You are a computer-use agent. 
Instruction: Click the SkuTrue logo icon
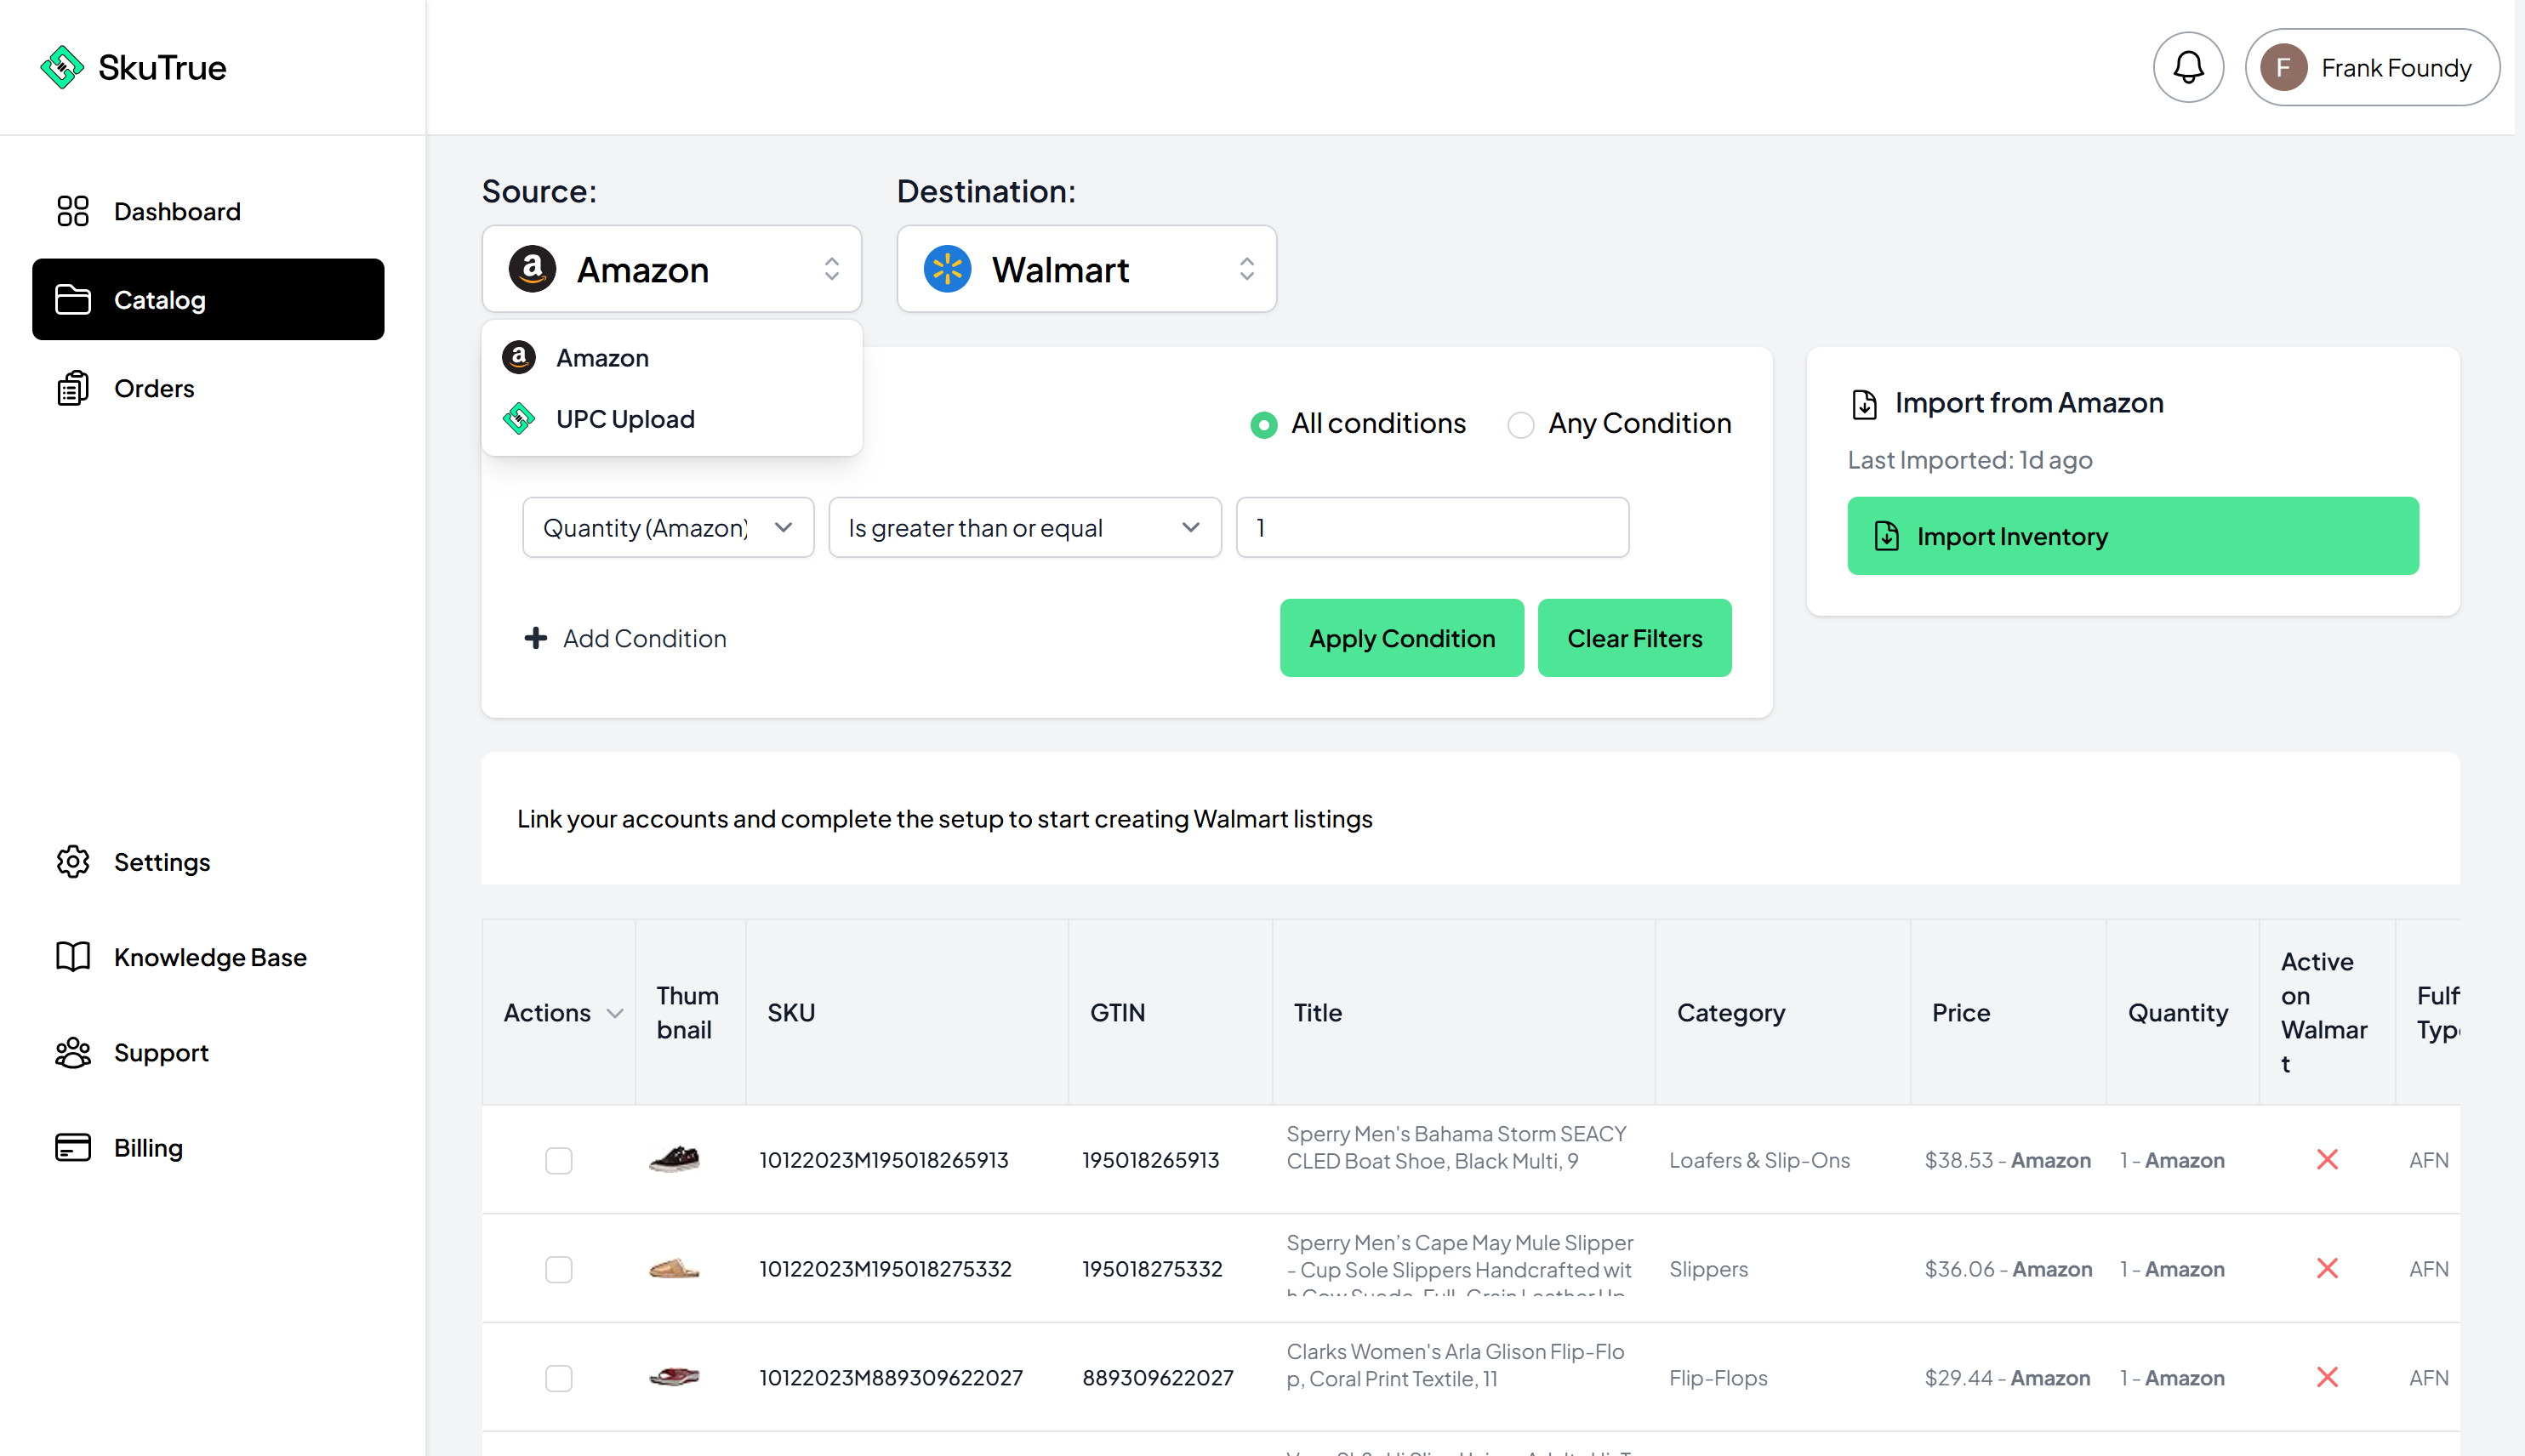pos(62,68)
